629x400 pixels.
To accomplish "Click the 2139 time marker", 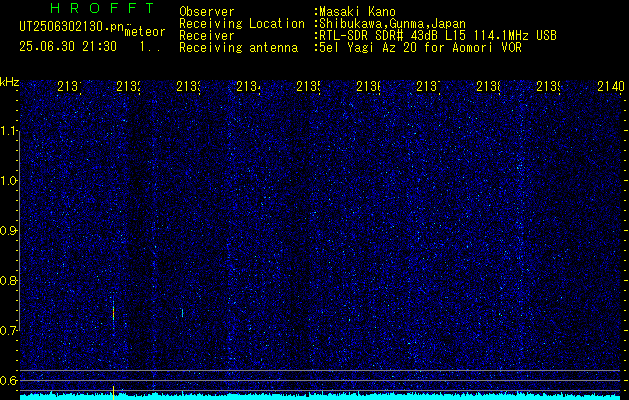I will point(548,86).
